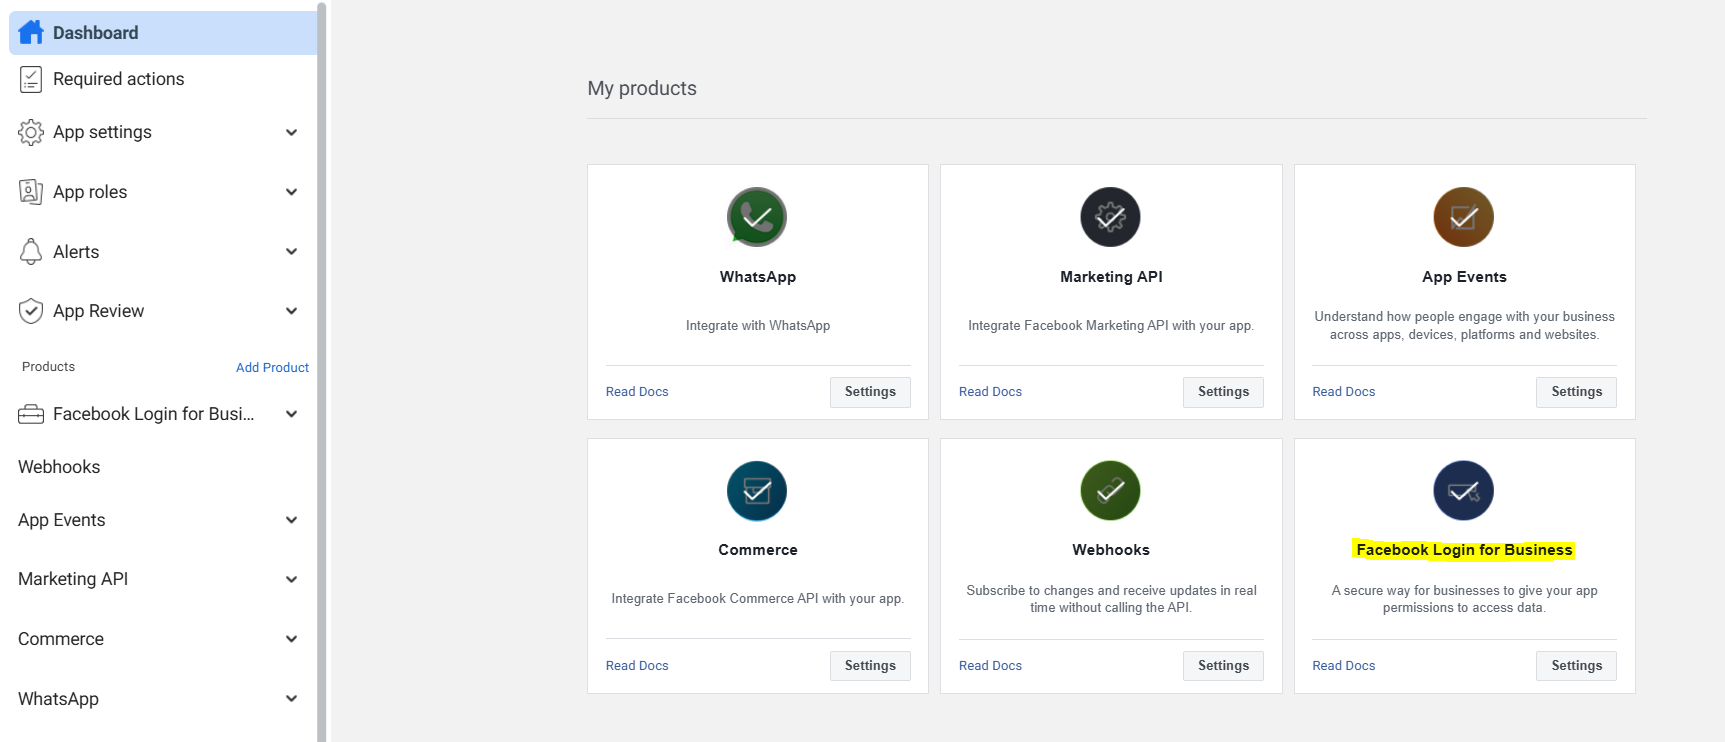Click the My products heading
1725x742 pixels.
tap(642, 88)
